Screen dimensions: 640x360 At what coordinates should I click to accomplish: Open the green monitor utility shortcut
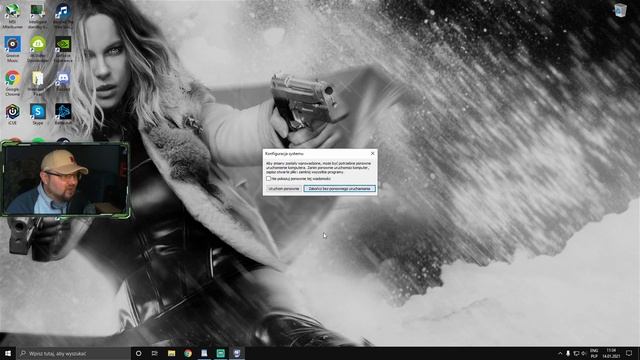38,16
